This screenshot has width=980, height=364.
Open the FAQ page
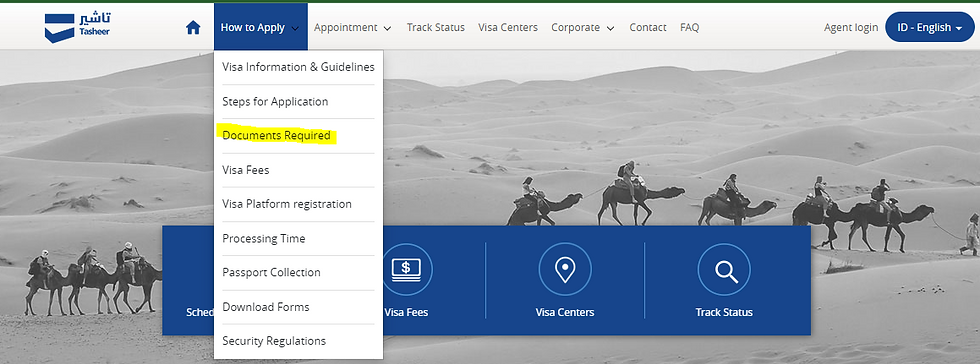pyautogui.click(x=689, y=28)
